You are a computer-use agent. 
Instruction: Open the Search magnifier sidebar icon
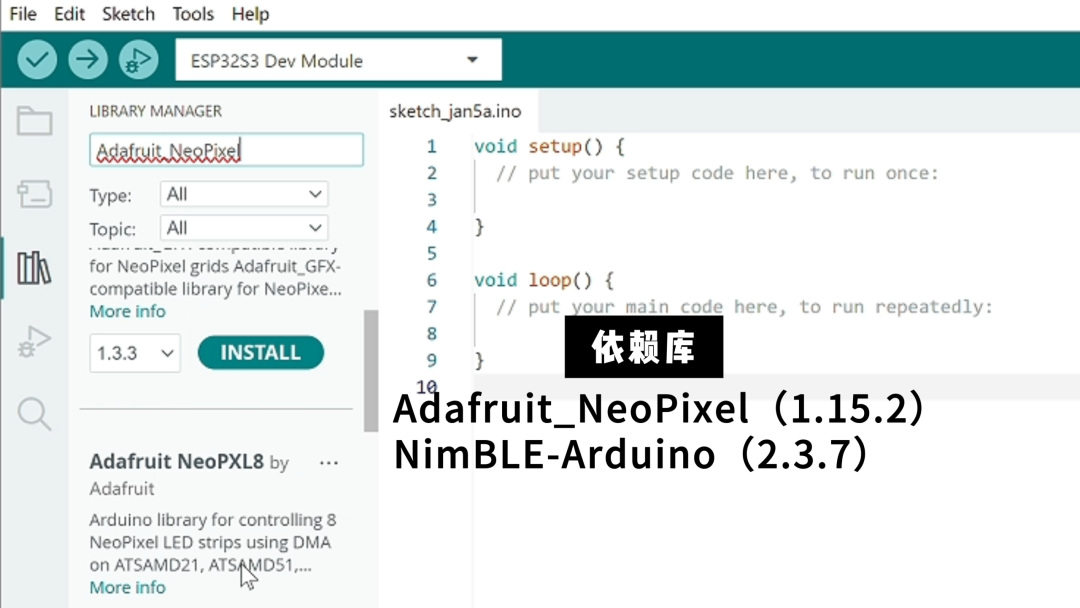pyautogui.click(x=34, y=414)
